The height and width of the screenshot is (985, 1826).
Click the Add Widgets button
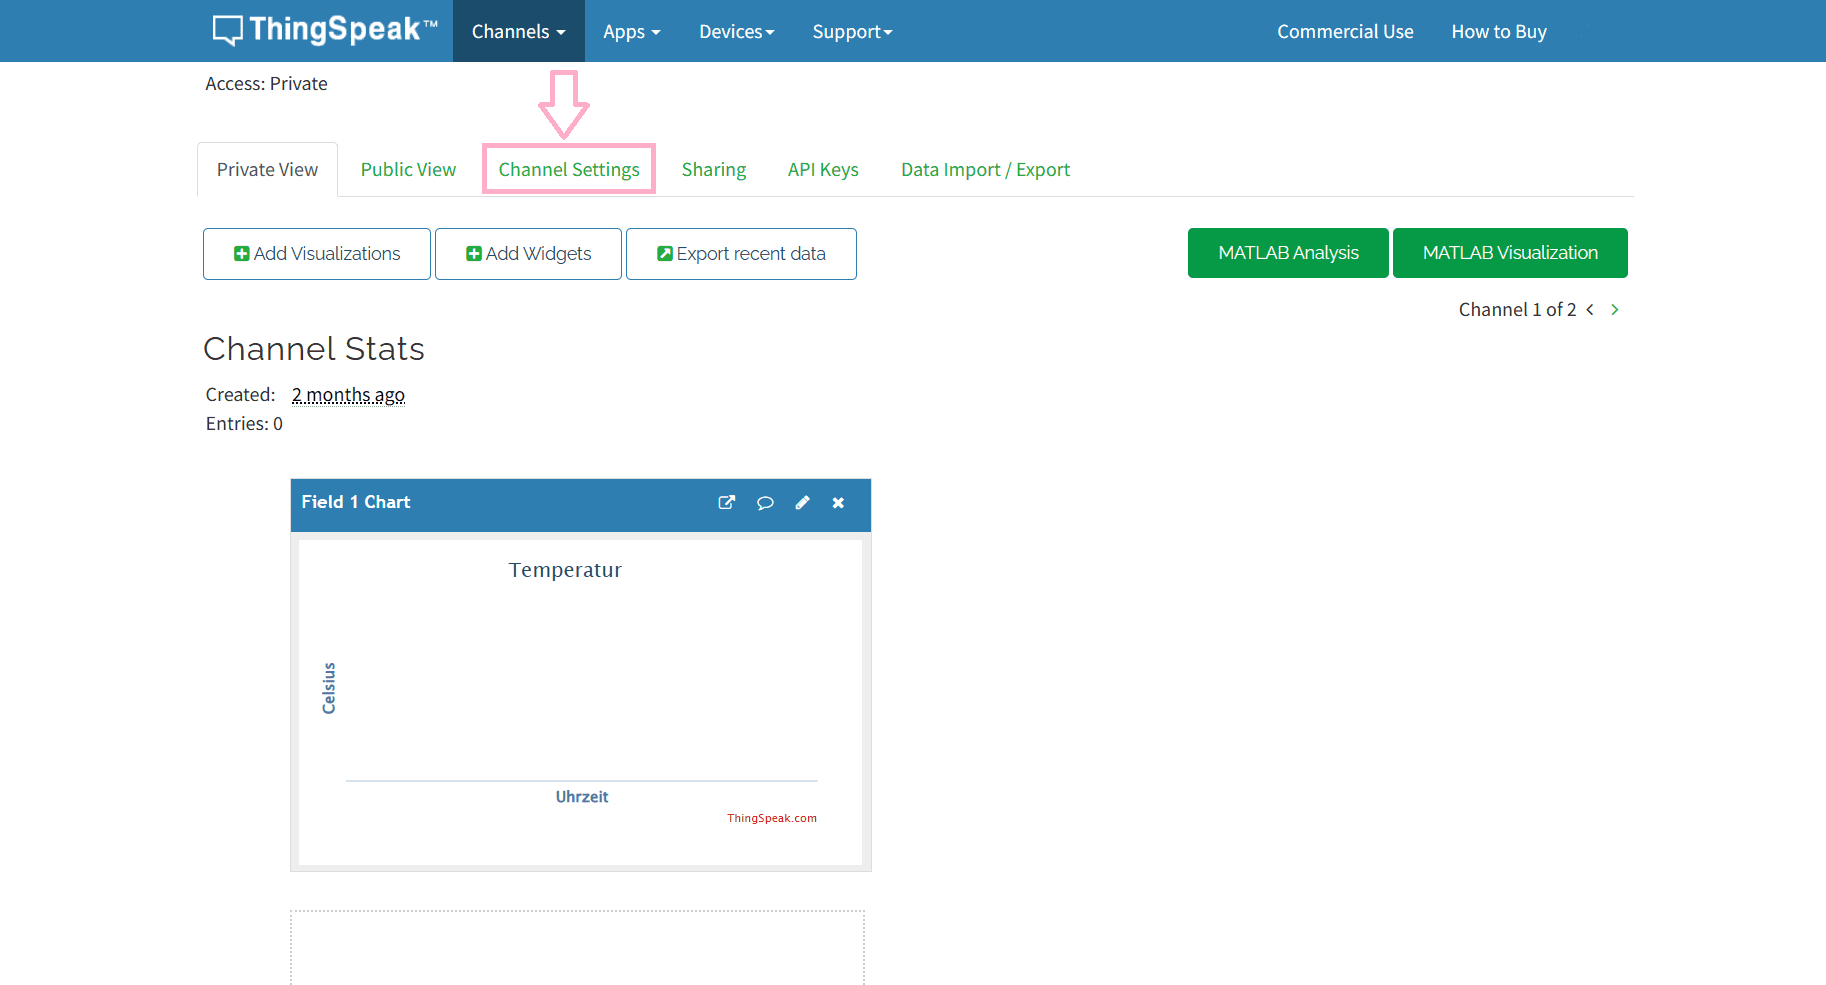528,254
